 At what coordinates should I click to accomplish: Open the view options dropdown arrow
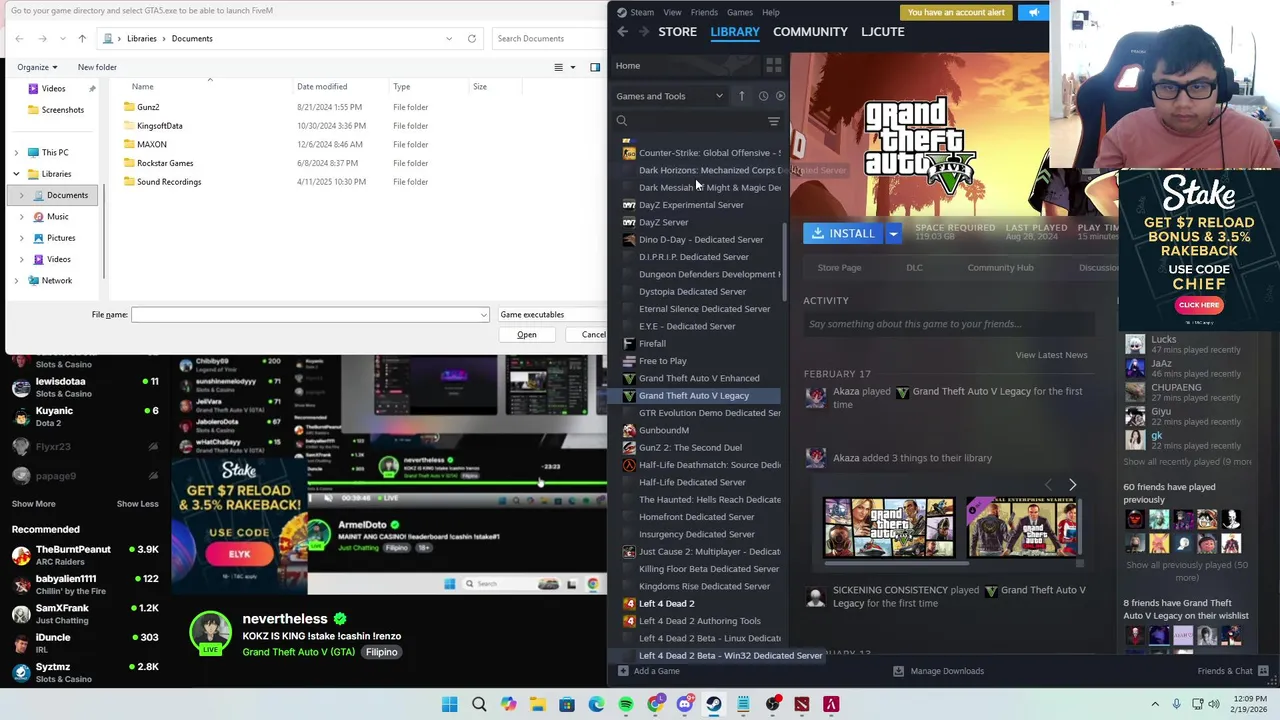click(x=572, y=67)
